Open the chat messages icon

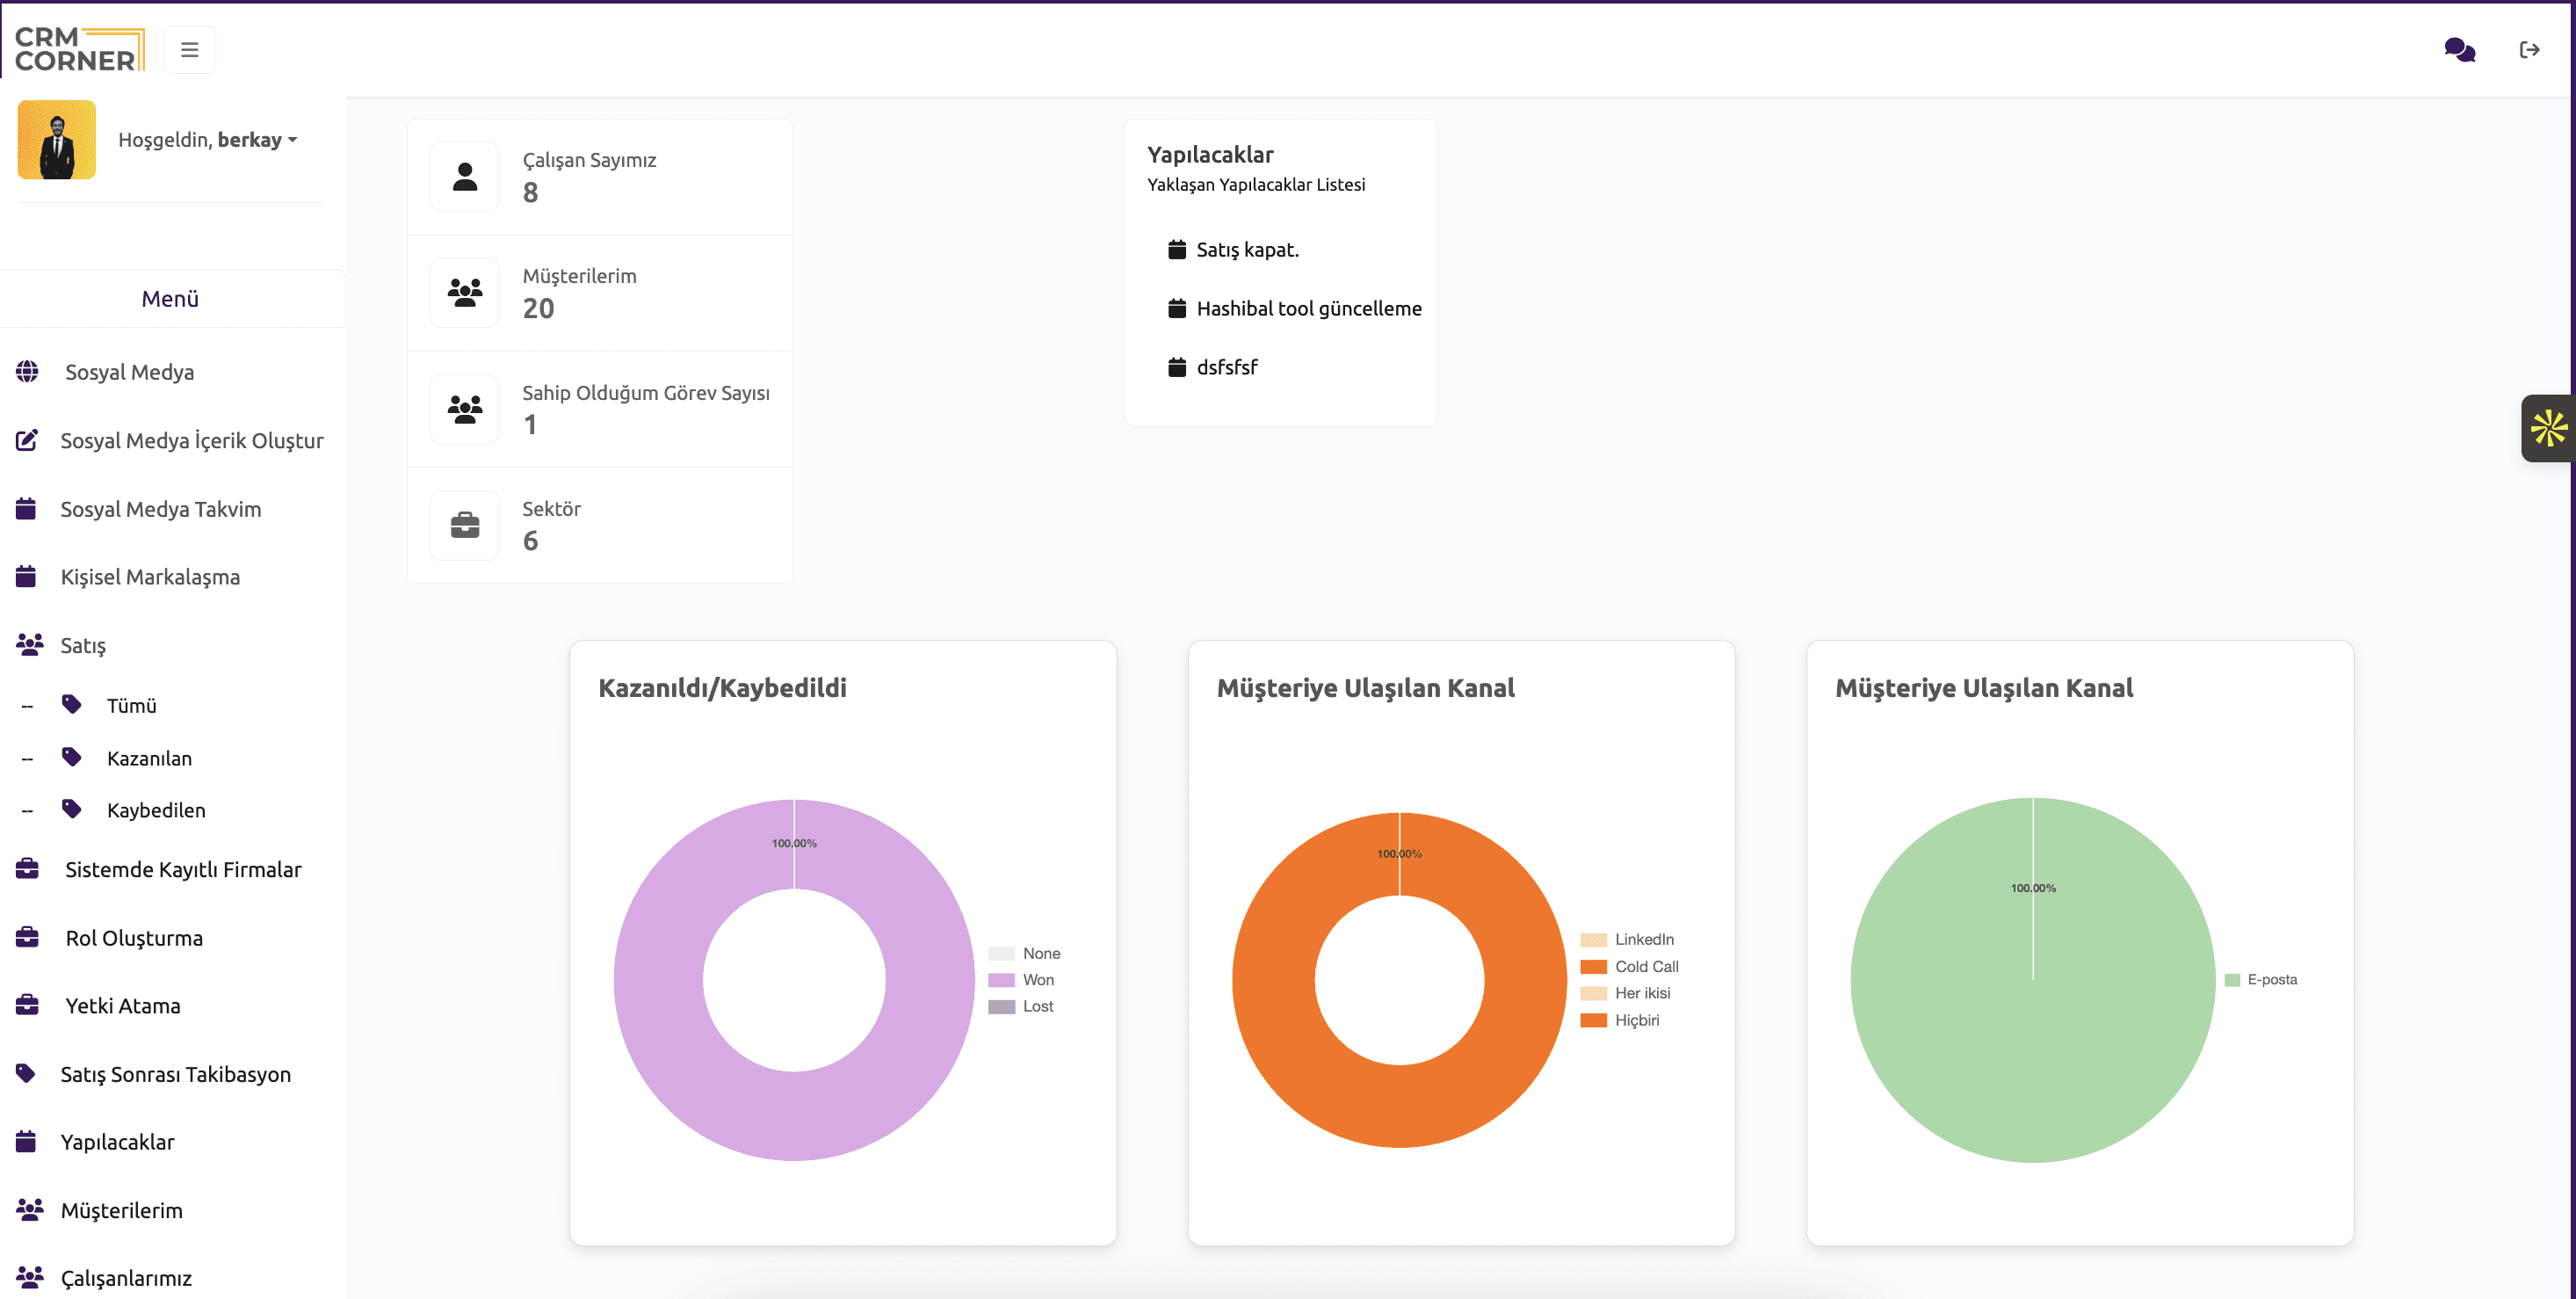coord(2459,50)
